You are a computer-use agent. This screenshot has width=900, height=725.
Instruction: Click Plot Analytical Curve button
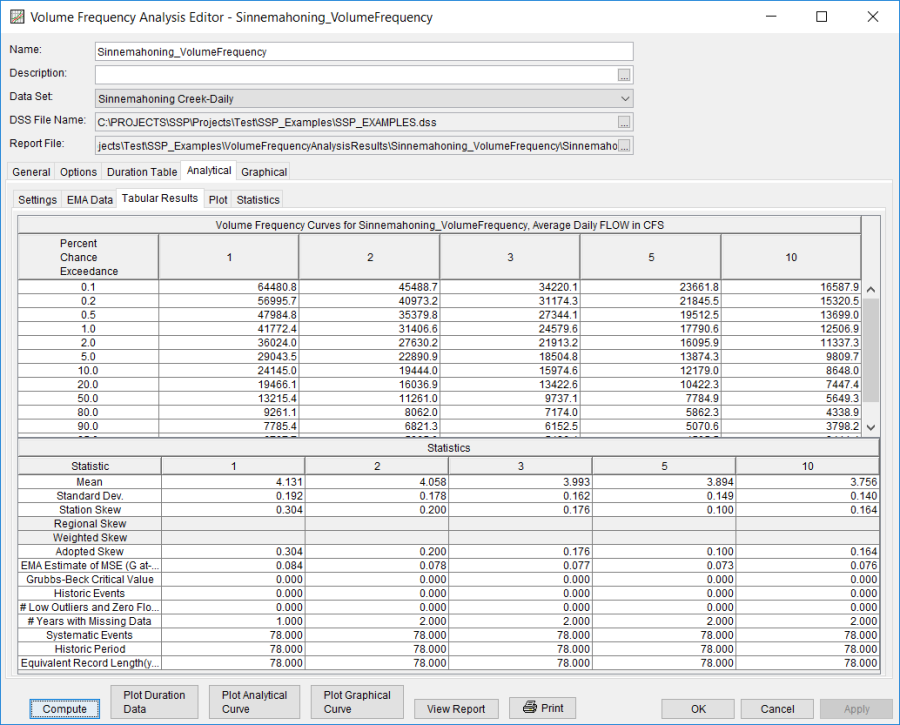click(x=254, y=701)
